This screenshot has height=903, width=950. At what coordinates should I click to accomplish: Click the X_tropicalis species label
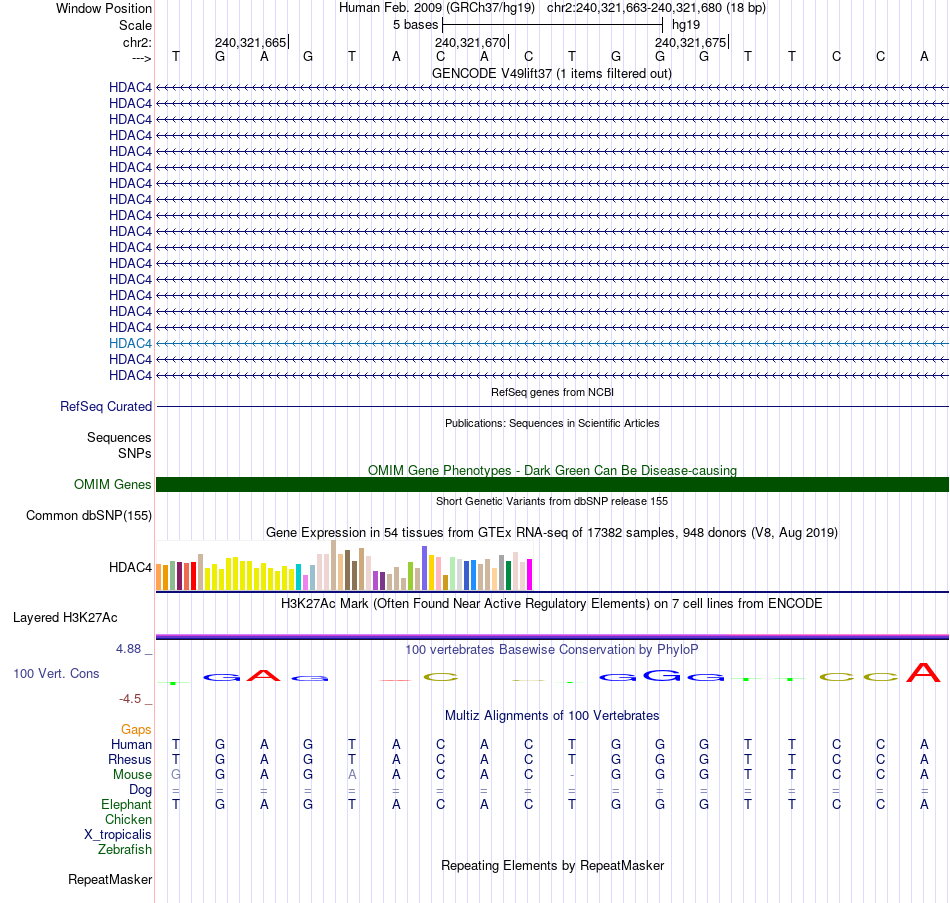point(118,835)
